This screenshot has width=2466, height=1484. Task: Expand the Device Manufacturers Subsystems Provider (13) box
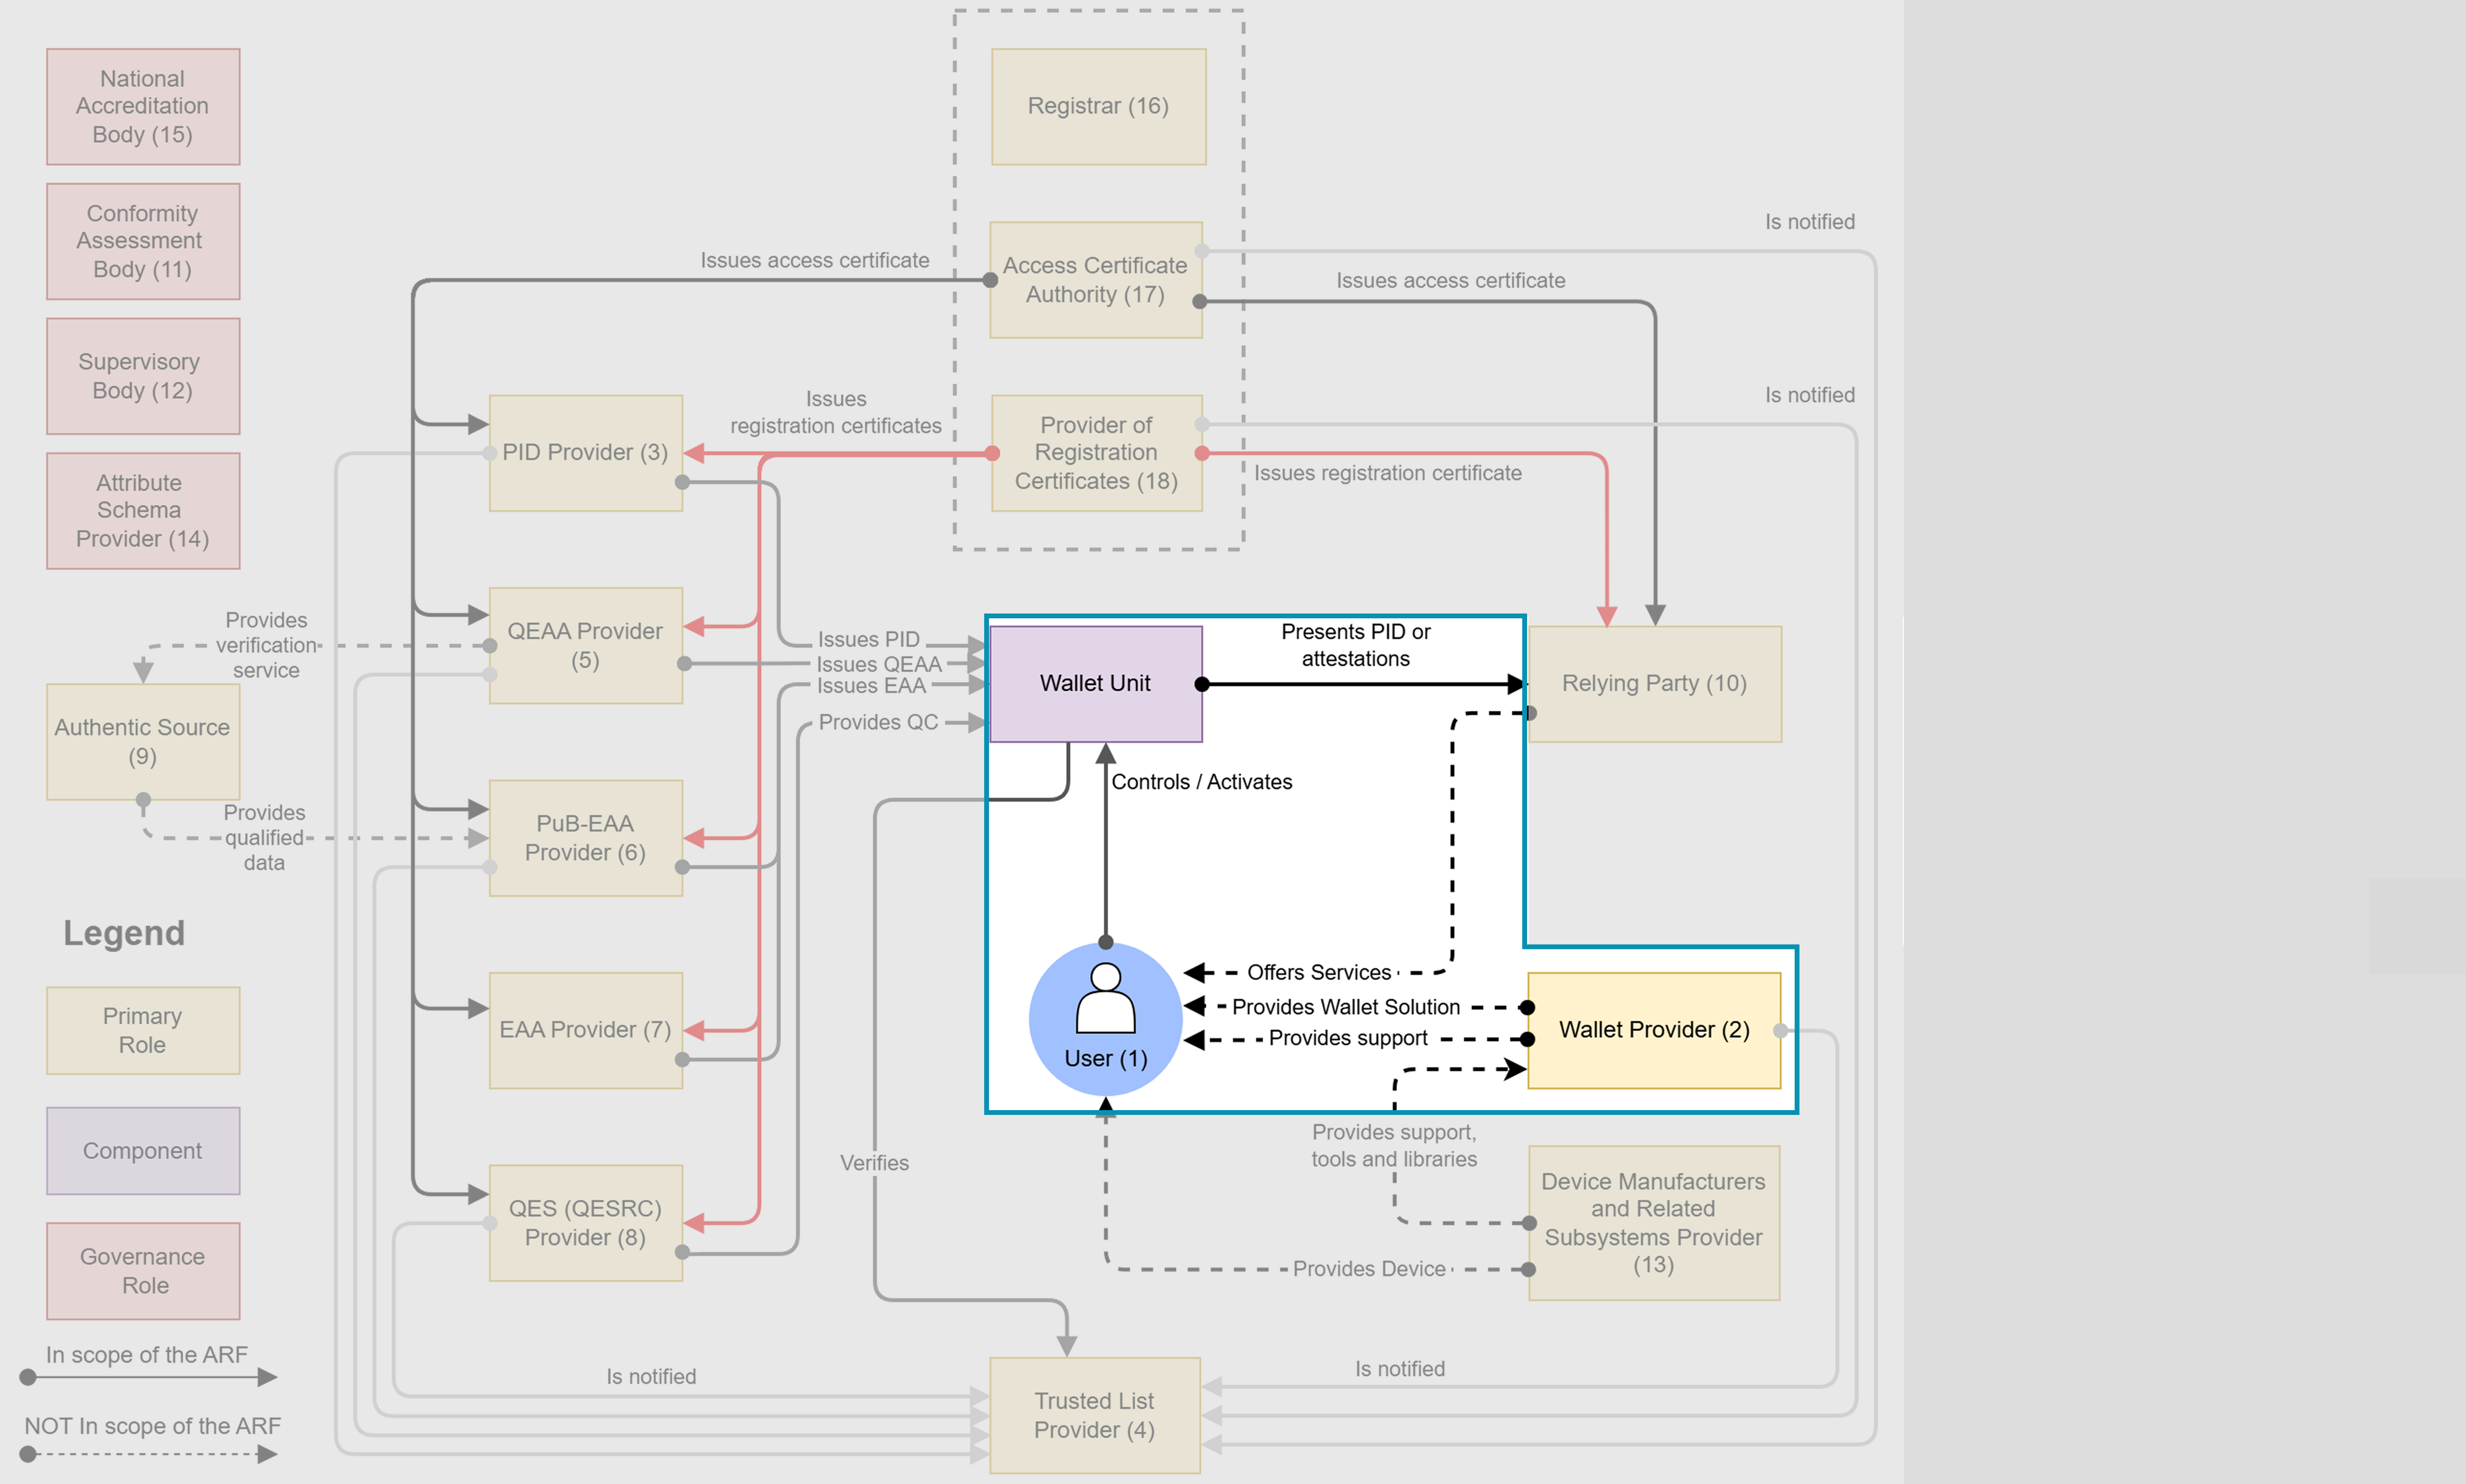coord(1653,1222)
